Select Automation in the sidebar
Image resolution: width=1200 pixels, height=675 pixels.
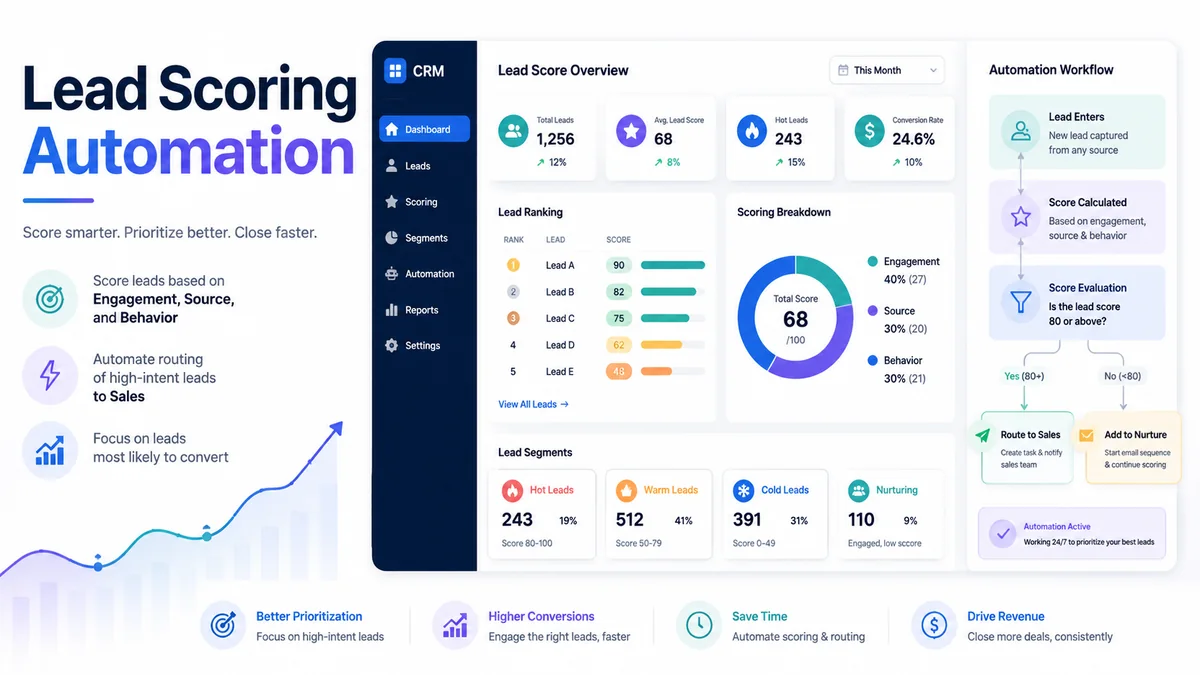click(x=425, y=274)
